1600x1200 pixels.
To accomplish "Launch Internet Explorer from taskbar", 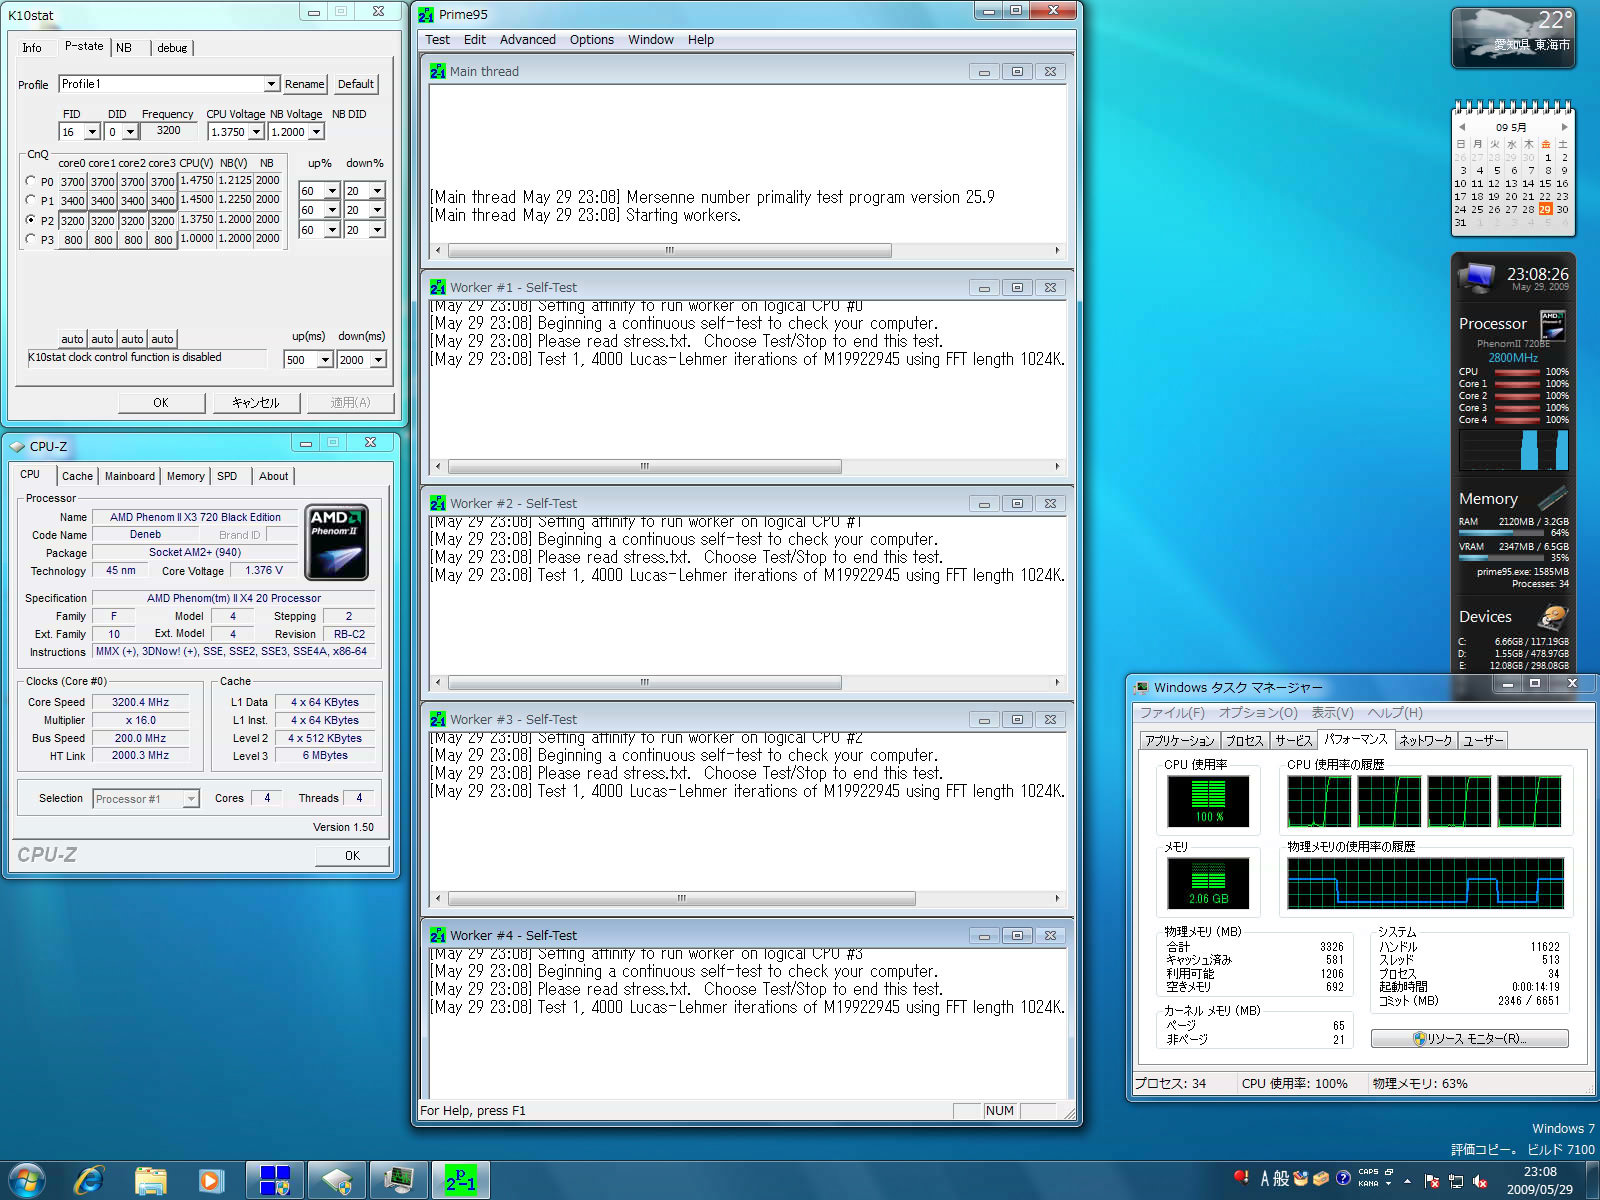I will click(x=89, y=1181).
